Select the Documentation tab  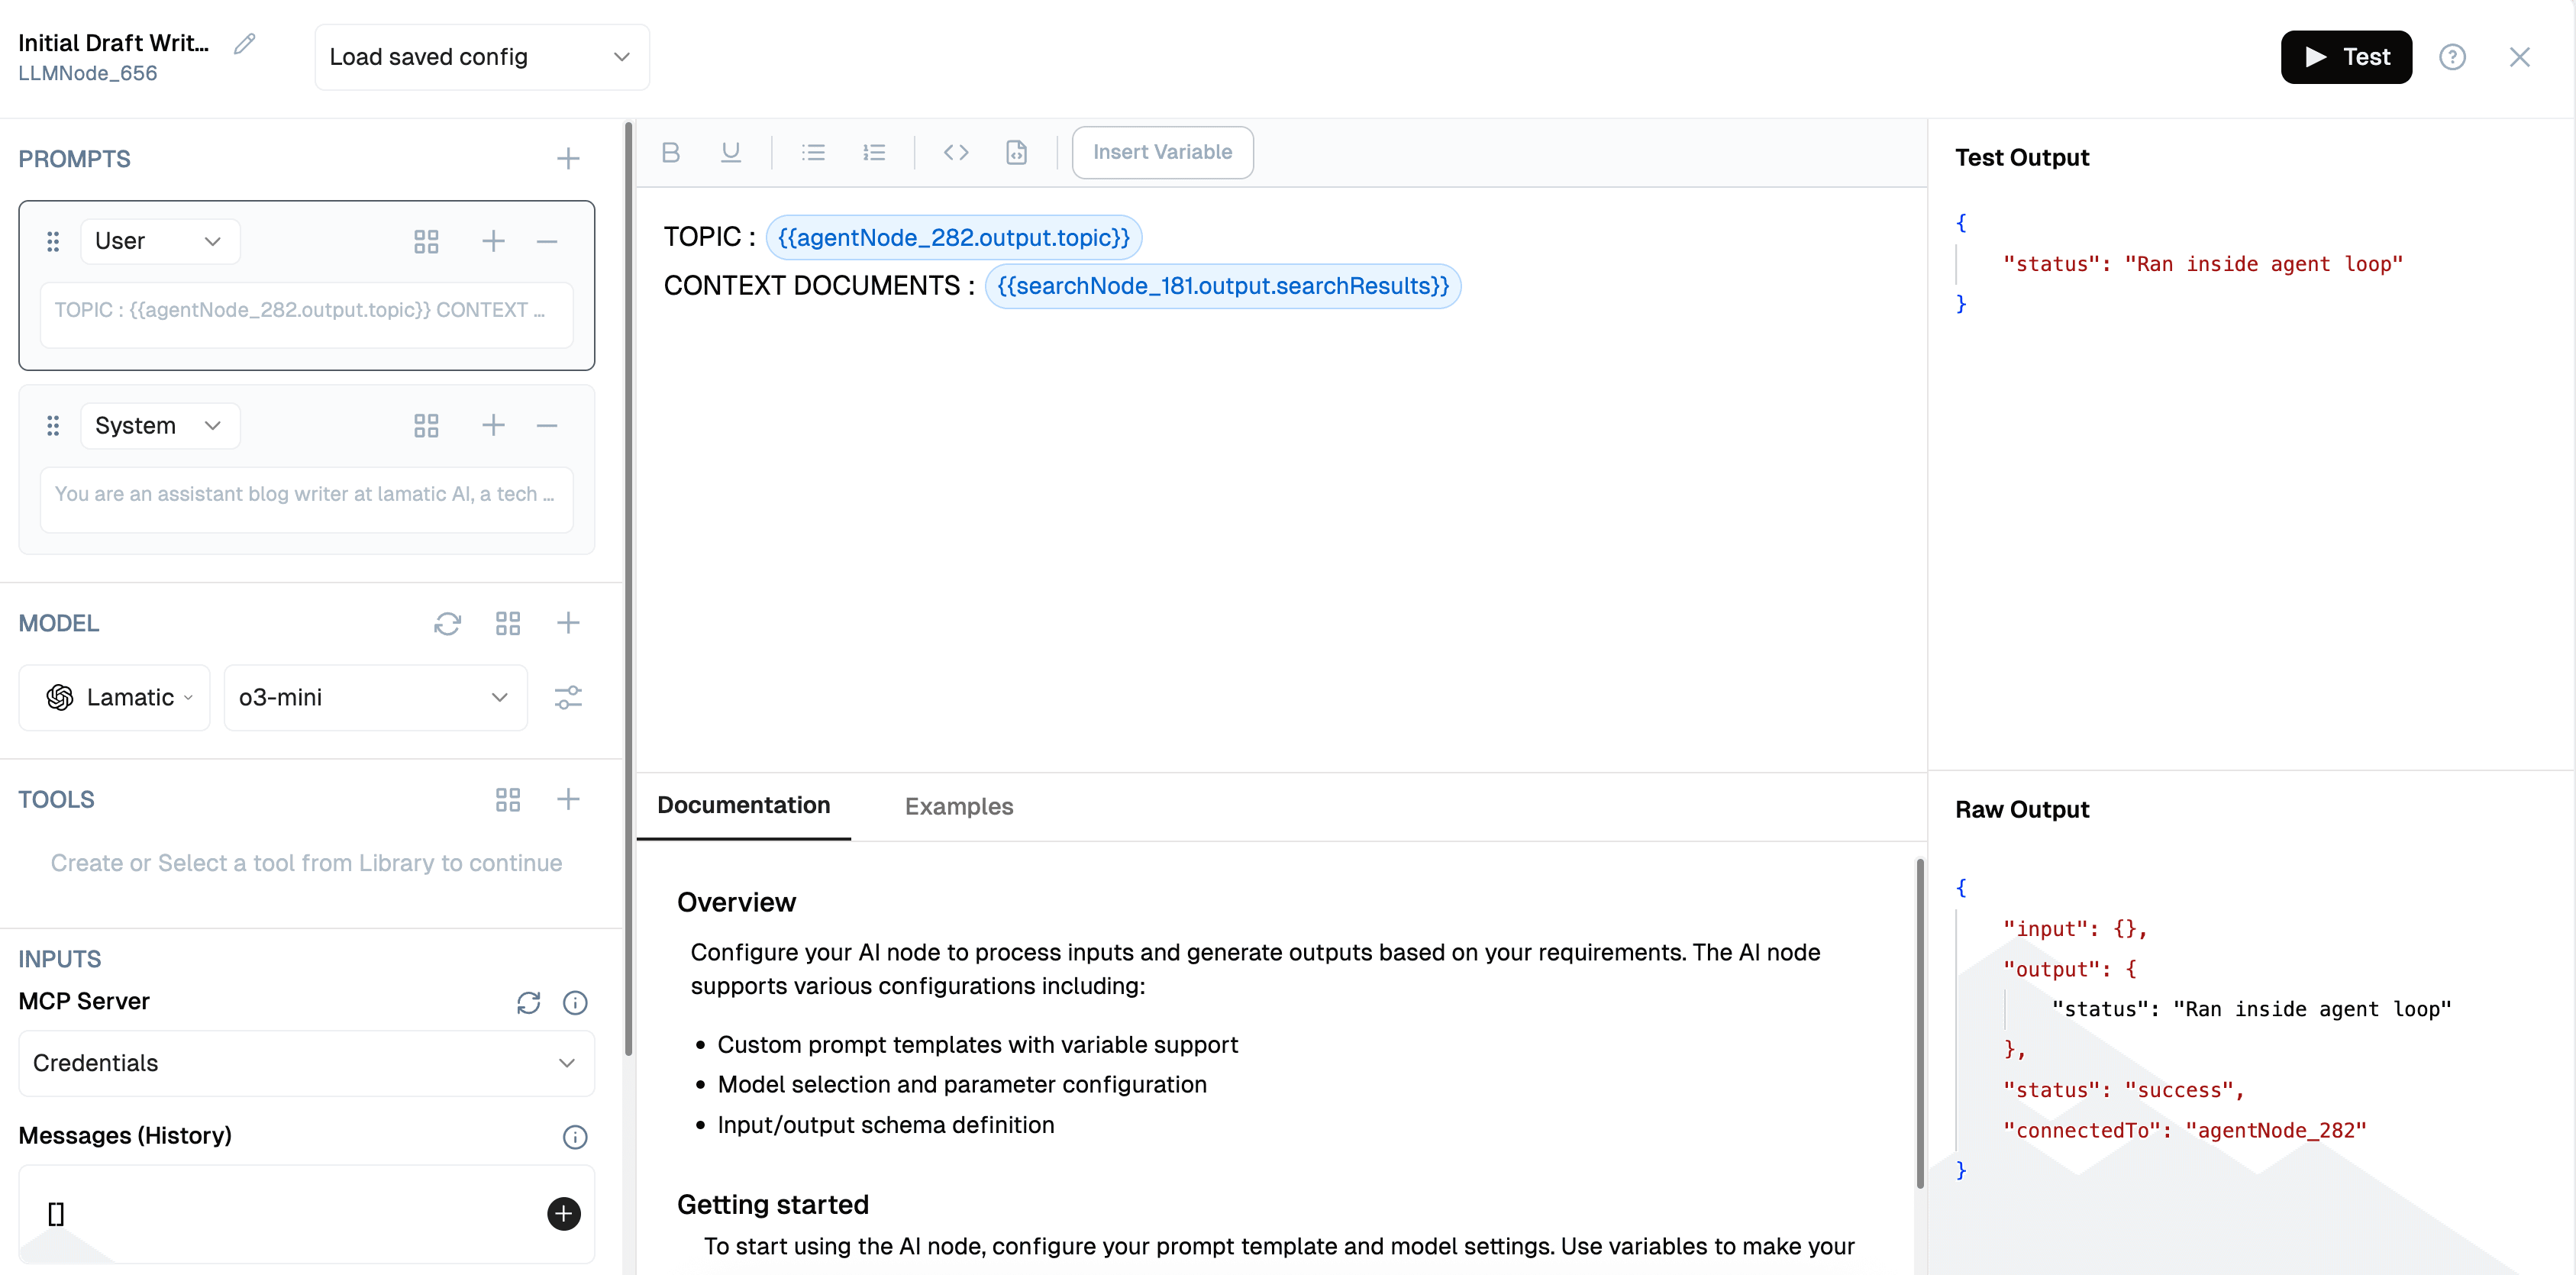743,805
